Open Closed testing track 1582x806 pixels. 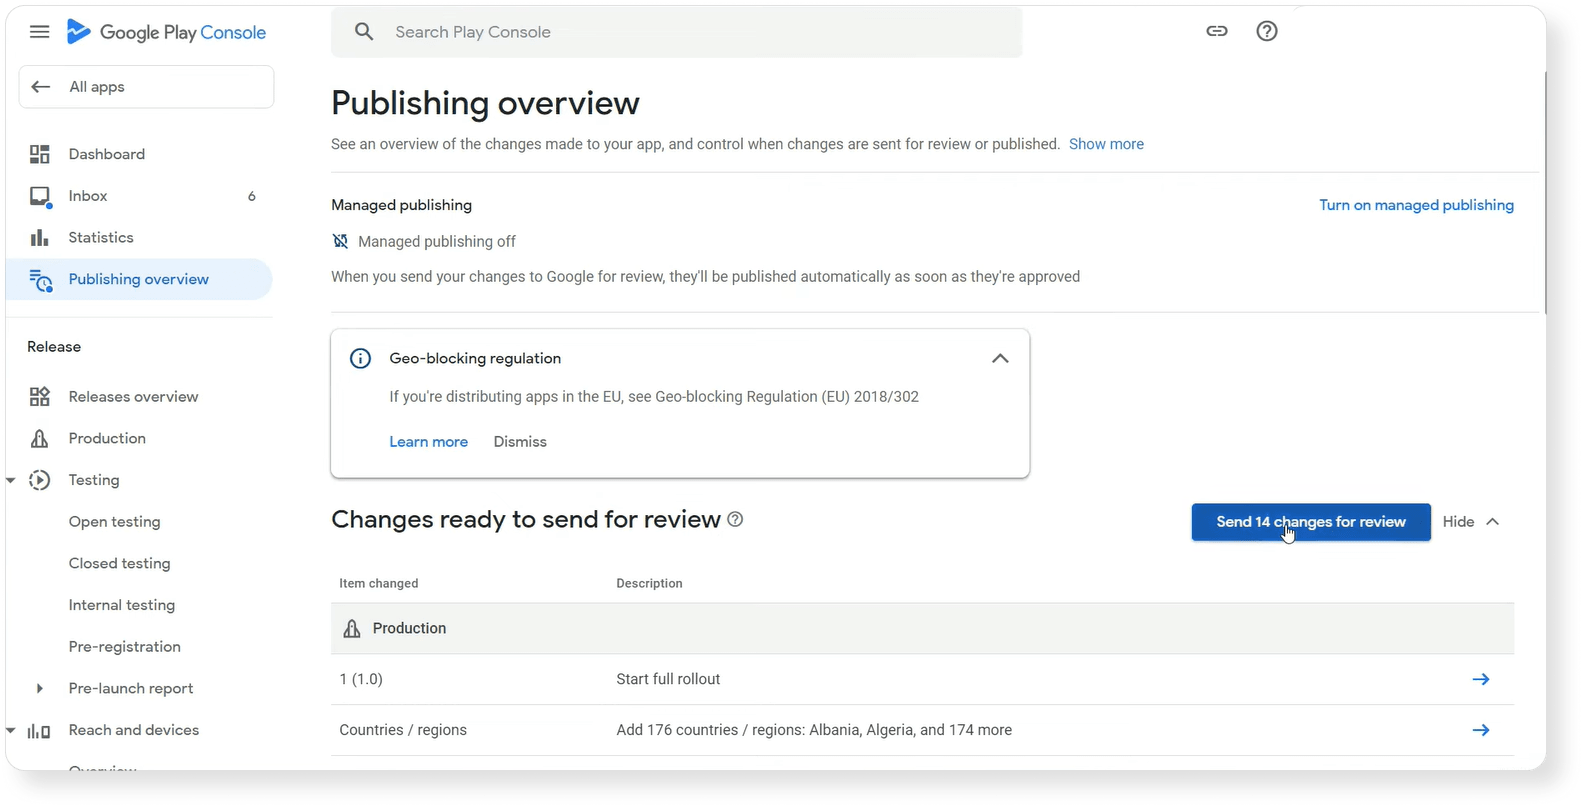119,564
